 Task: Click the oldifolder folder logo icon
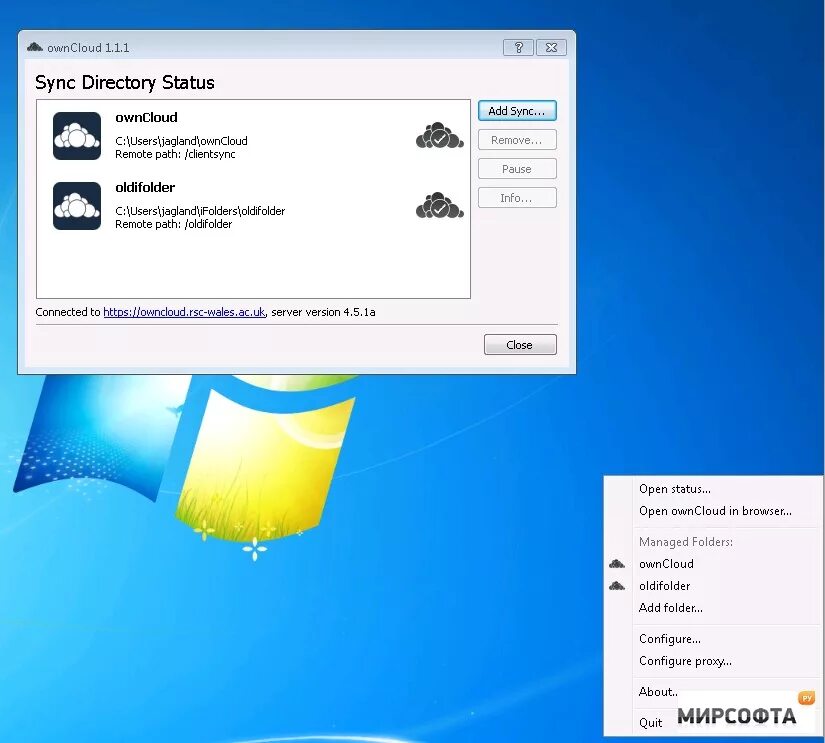(77, 206)
